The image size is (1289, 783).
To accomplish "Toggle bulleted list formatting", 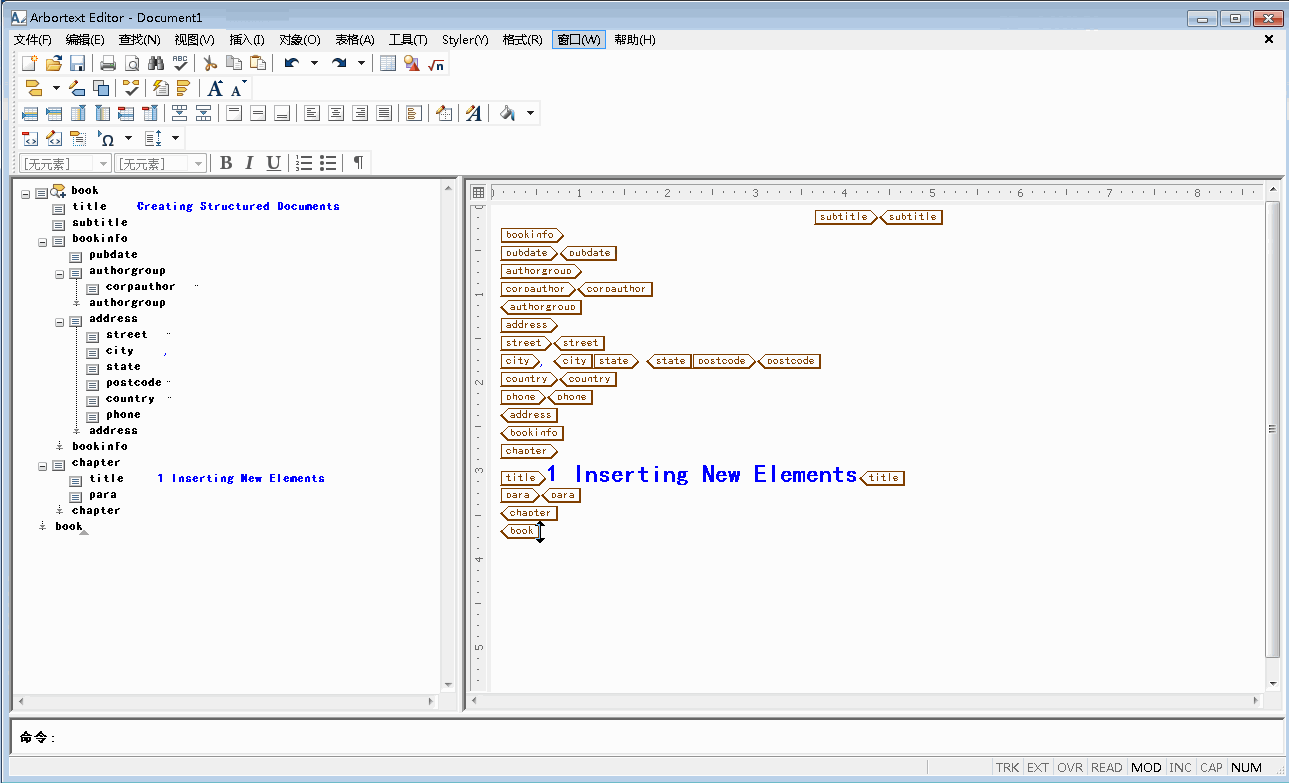I will pyautogui.click(x=328, y=163).
